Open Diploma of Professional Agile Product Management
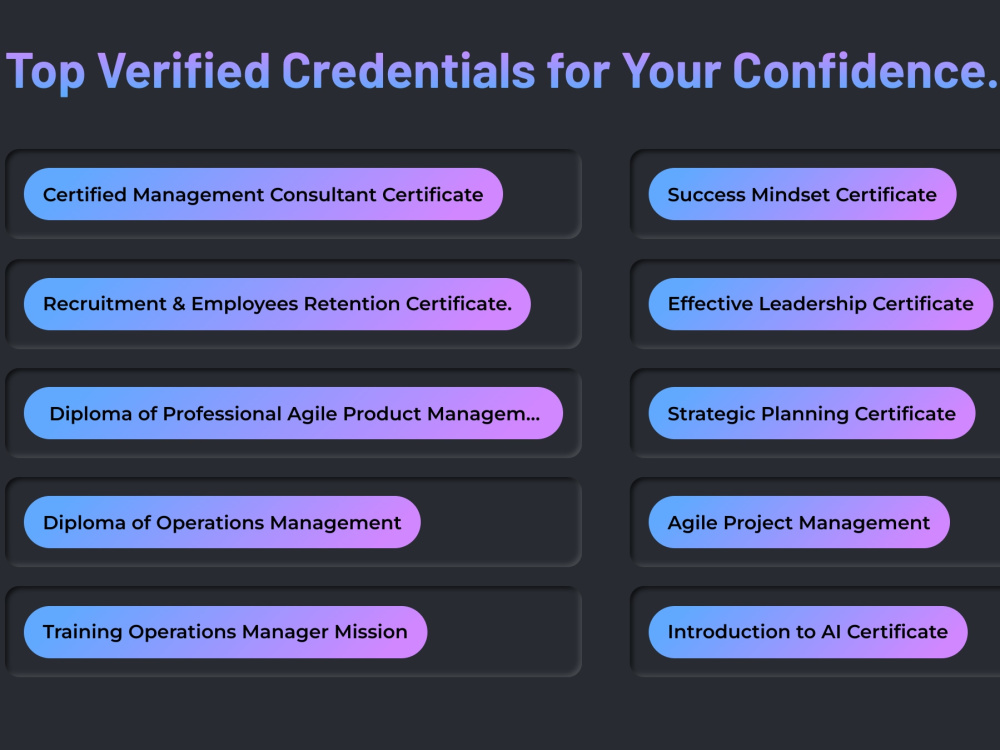 [293, 413]
